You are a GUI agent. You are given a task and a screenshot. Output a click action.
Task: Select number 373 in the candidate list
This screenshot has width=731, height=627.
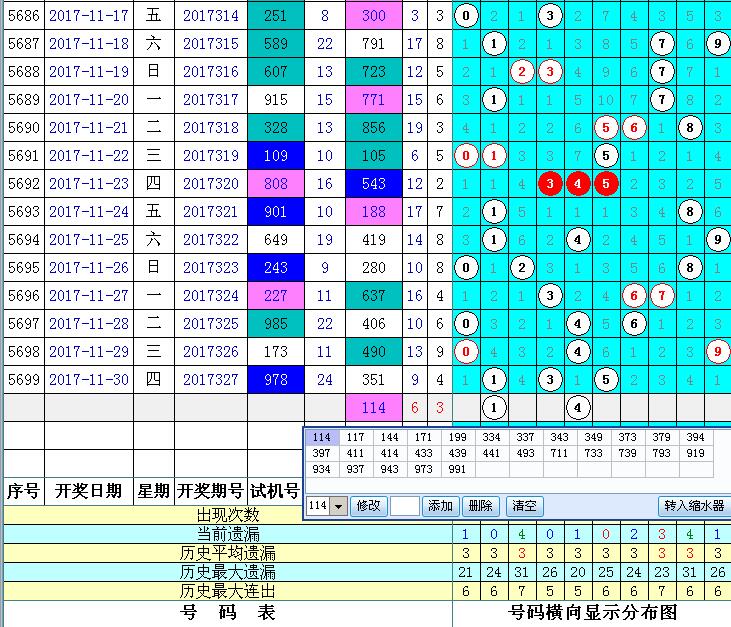[628, 437]
